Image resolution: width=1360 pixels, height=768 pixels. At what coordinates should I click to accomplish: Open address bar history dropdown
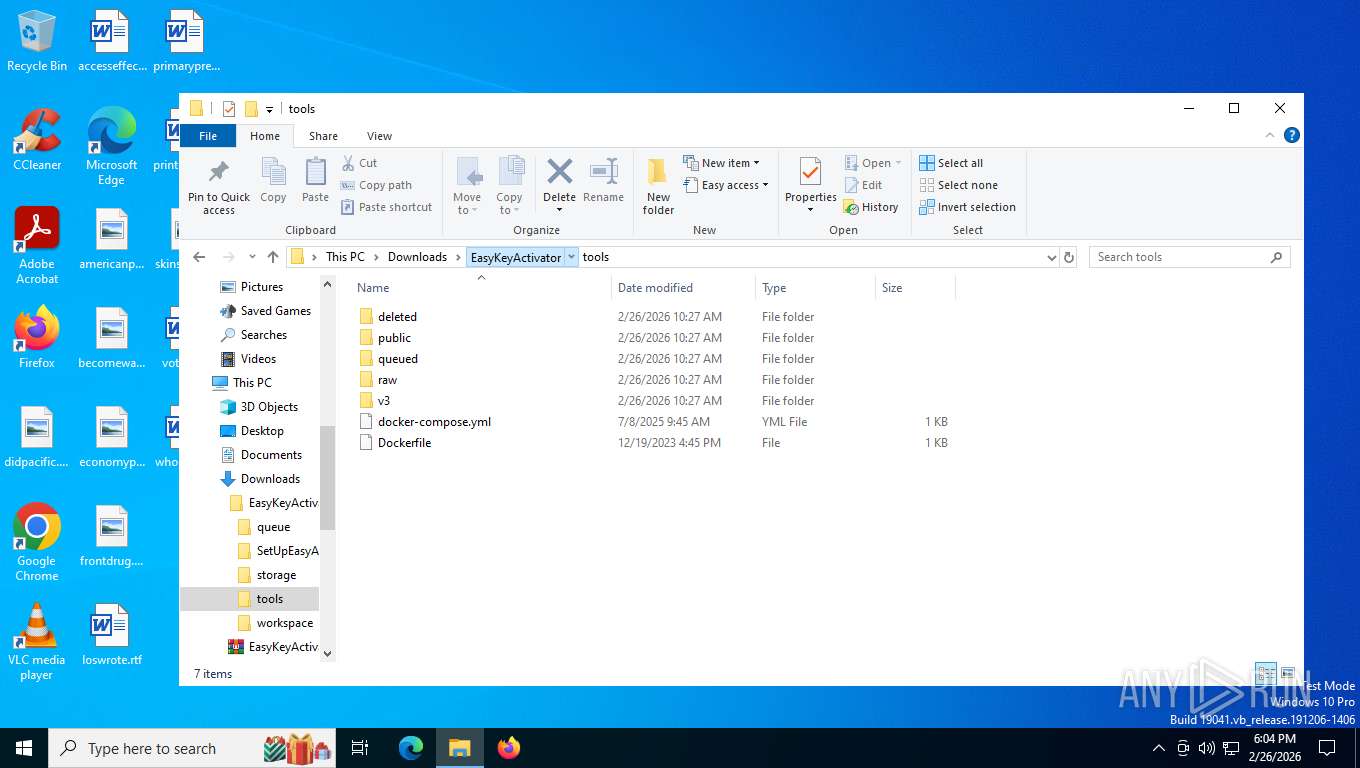[x=1051, y=257]
